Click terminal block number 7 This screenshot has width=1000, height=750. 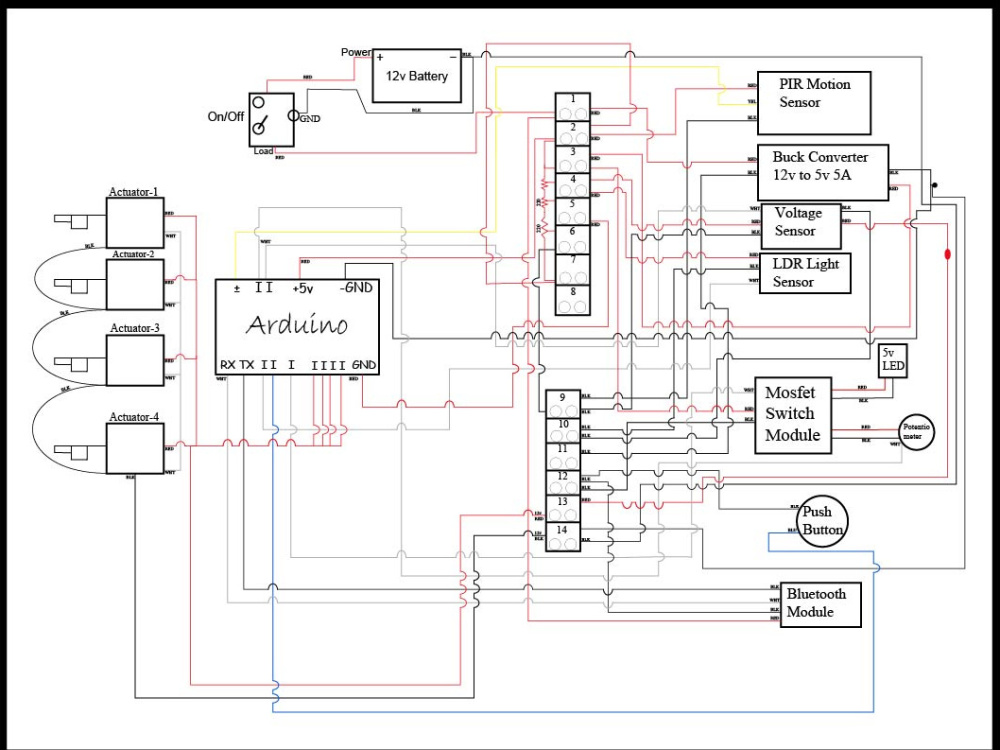[x=573, y=269]
